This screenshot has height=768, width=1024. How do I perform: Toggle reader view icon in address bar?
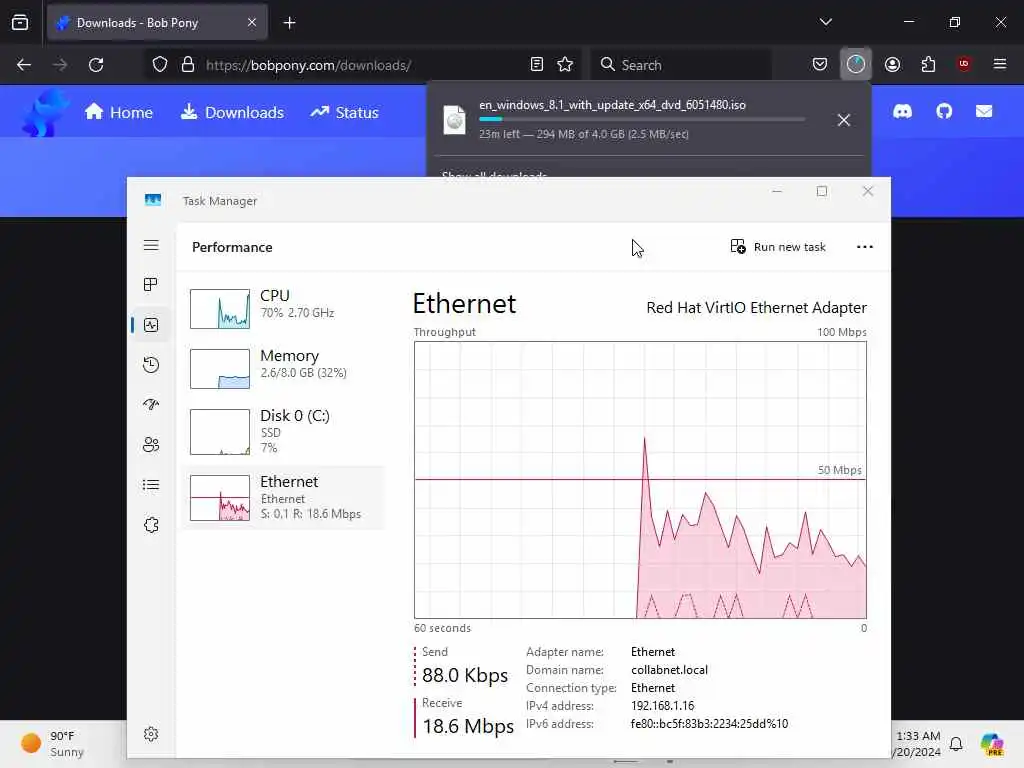coord(537,65)
